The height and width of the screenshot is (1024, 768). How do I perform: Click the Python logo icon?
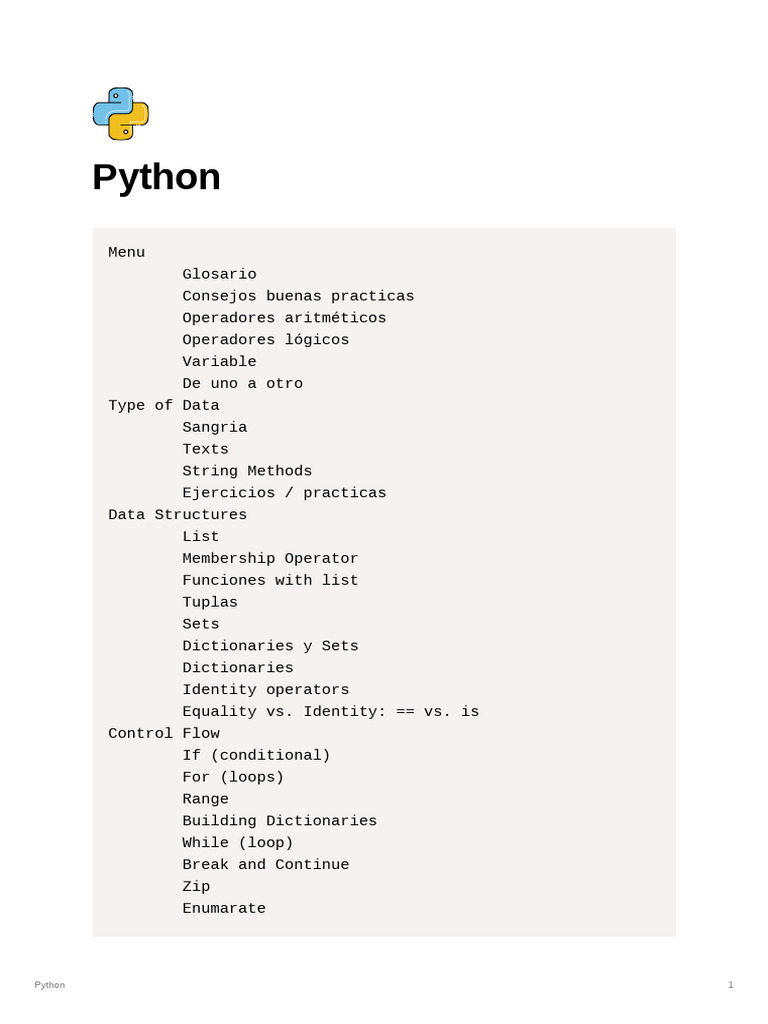coord(120,113)
